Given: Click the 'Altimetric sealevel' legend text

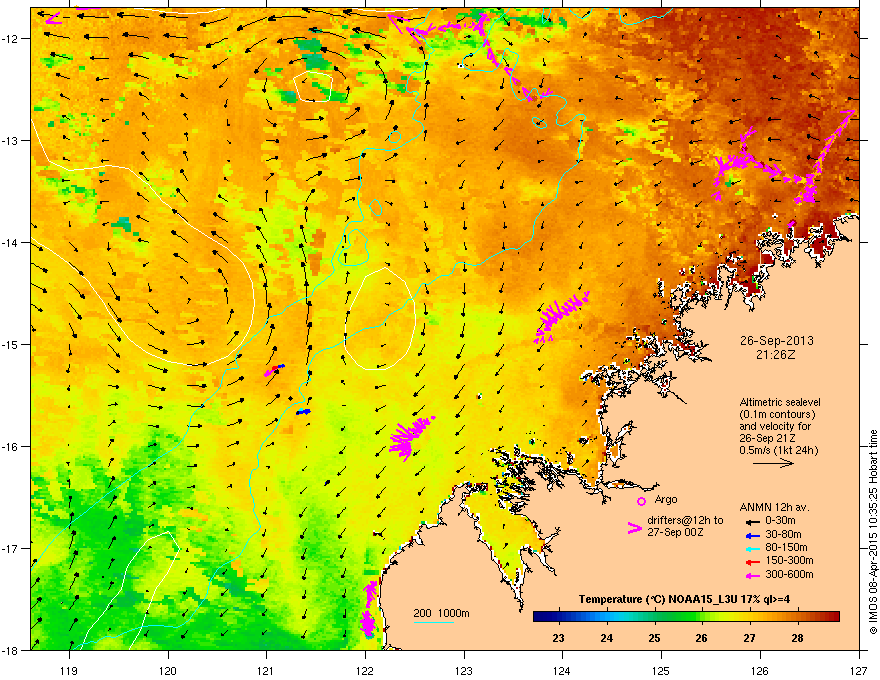Looking at the screenshot, I should pos(780,402).
